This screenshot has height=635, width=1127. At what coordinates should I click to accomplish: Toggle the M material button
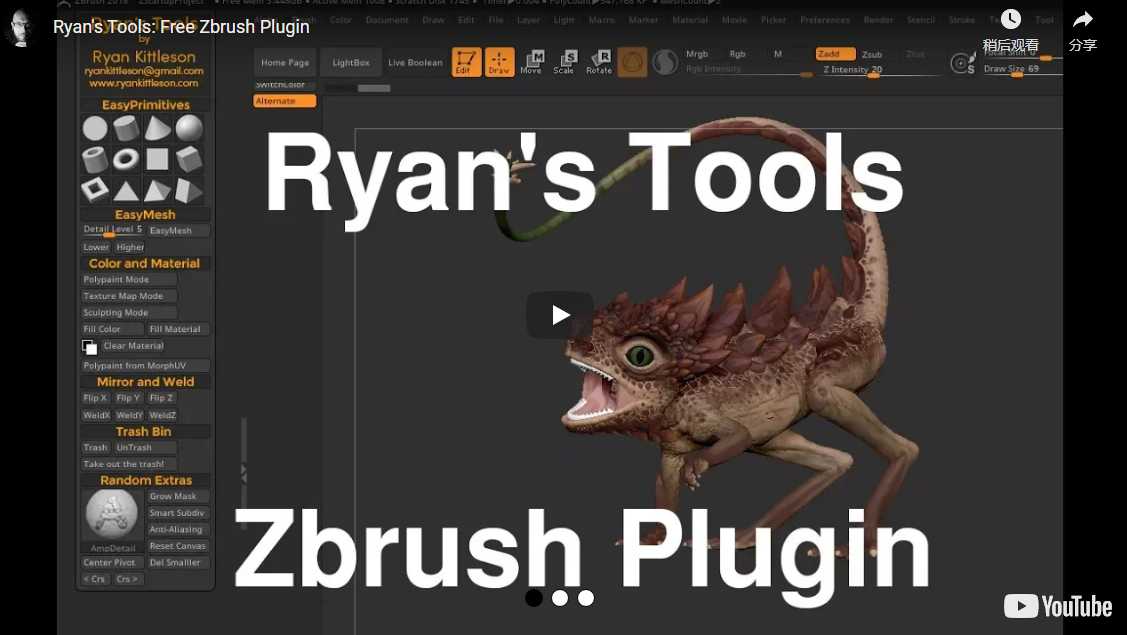click(x=778, y=54)
